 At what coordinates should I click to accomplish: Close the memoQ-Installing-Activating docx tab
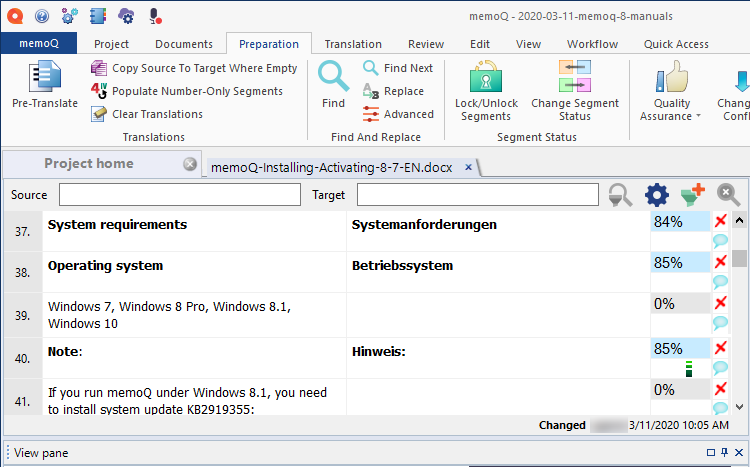point(469,167)
